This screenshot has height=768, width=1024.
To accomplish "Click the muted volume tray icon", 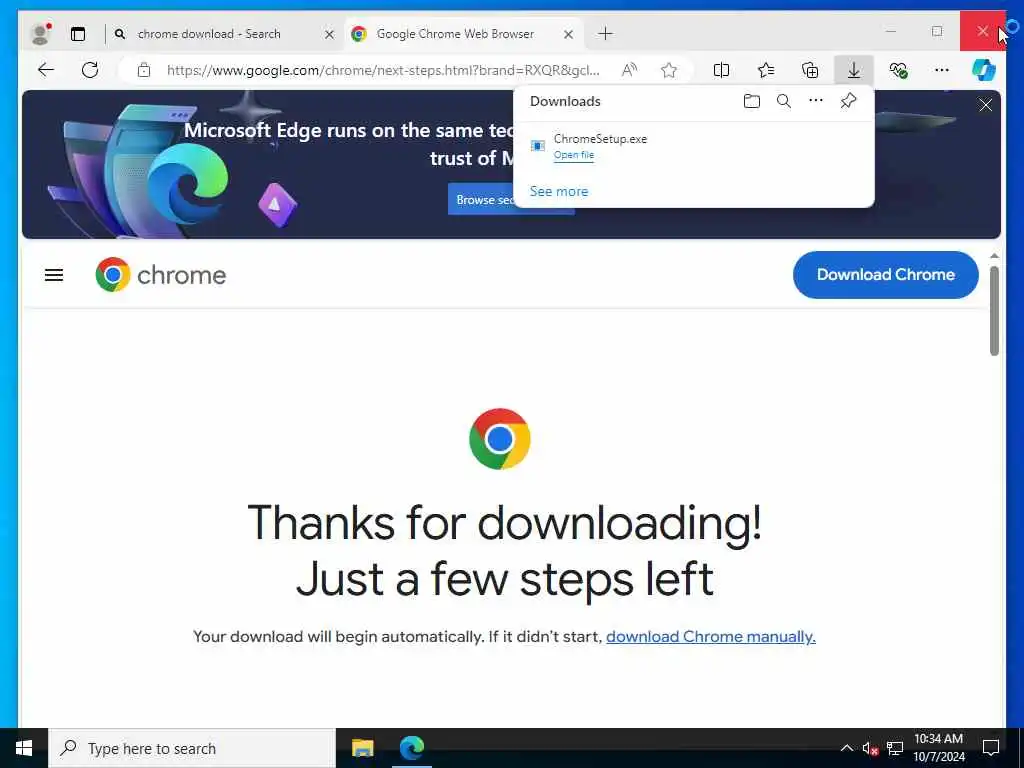I will [x=870, y=748].
